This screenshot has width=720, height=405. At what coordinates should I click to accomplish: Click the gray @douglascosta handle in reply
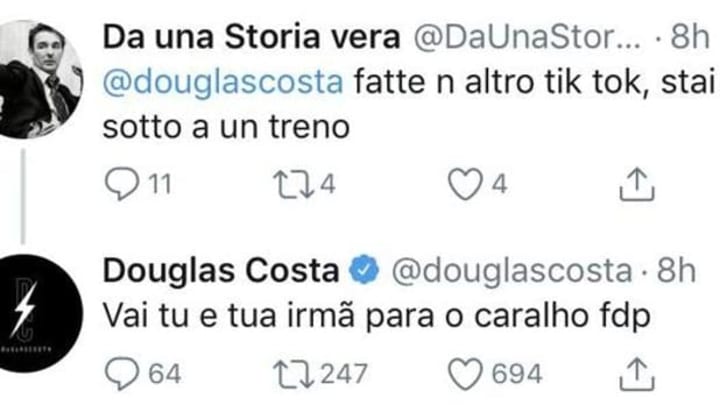tap(512, 271)
